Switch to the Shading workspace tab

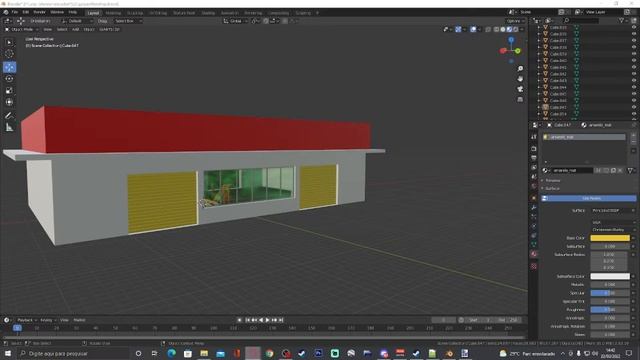pyautogui.click(x=208, y=13)
